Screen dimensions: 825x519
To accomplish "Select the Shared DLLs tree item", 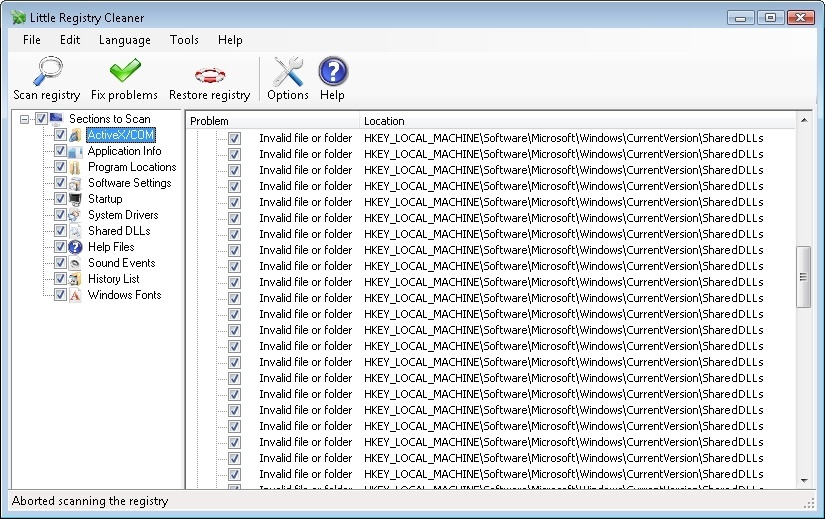I will [119, 231].
